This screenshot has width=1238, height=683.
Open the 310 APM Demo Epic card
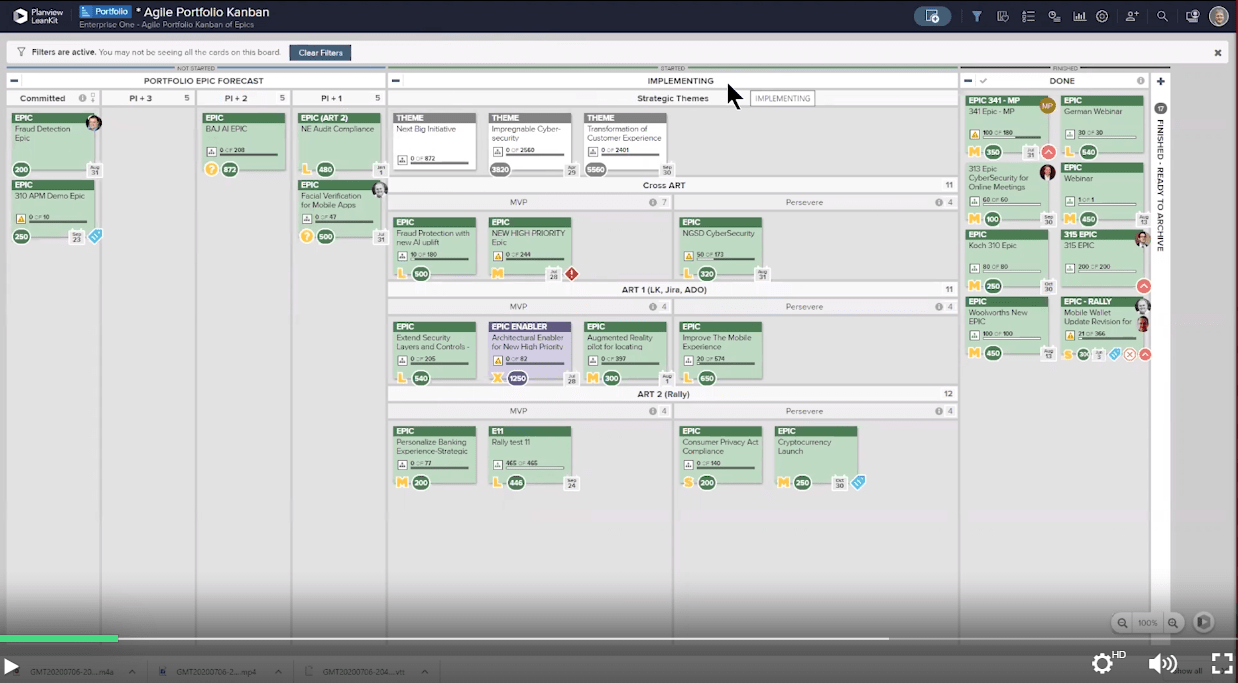coord(54,208)
